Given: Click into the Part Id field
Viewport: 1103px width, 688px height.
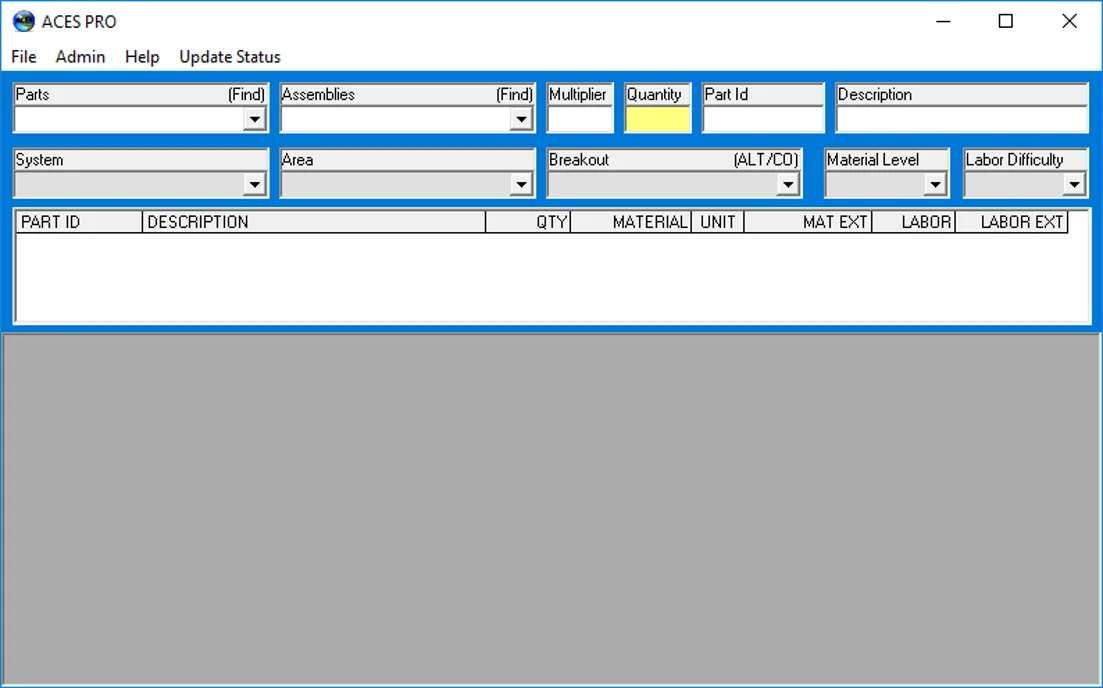Looking at the screenshot, I should click(x=763, y=120).
